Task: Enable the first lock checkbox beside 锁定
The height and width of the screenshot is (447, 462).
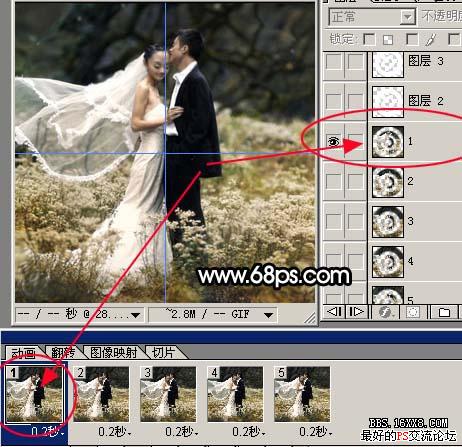Action: click(369, 39)
